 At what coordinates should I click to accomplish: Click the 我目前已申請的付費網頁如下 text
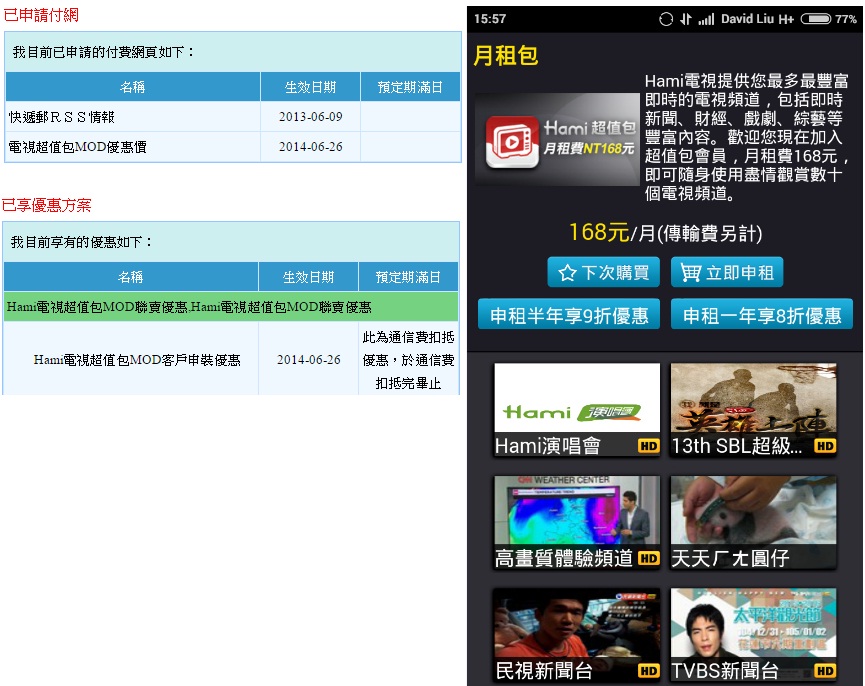tap(104, 52)
